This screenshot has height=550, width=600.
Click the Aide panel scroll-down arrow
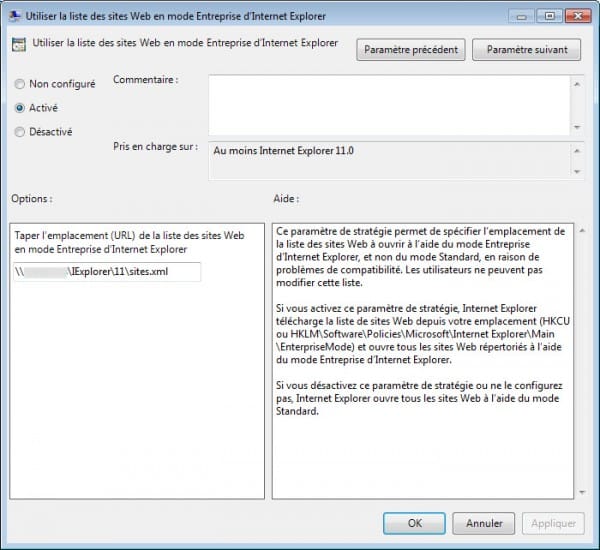pos(579,491)
